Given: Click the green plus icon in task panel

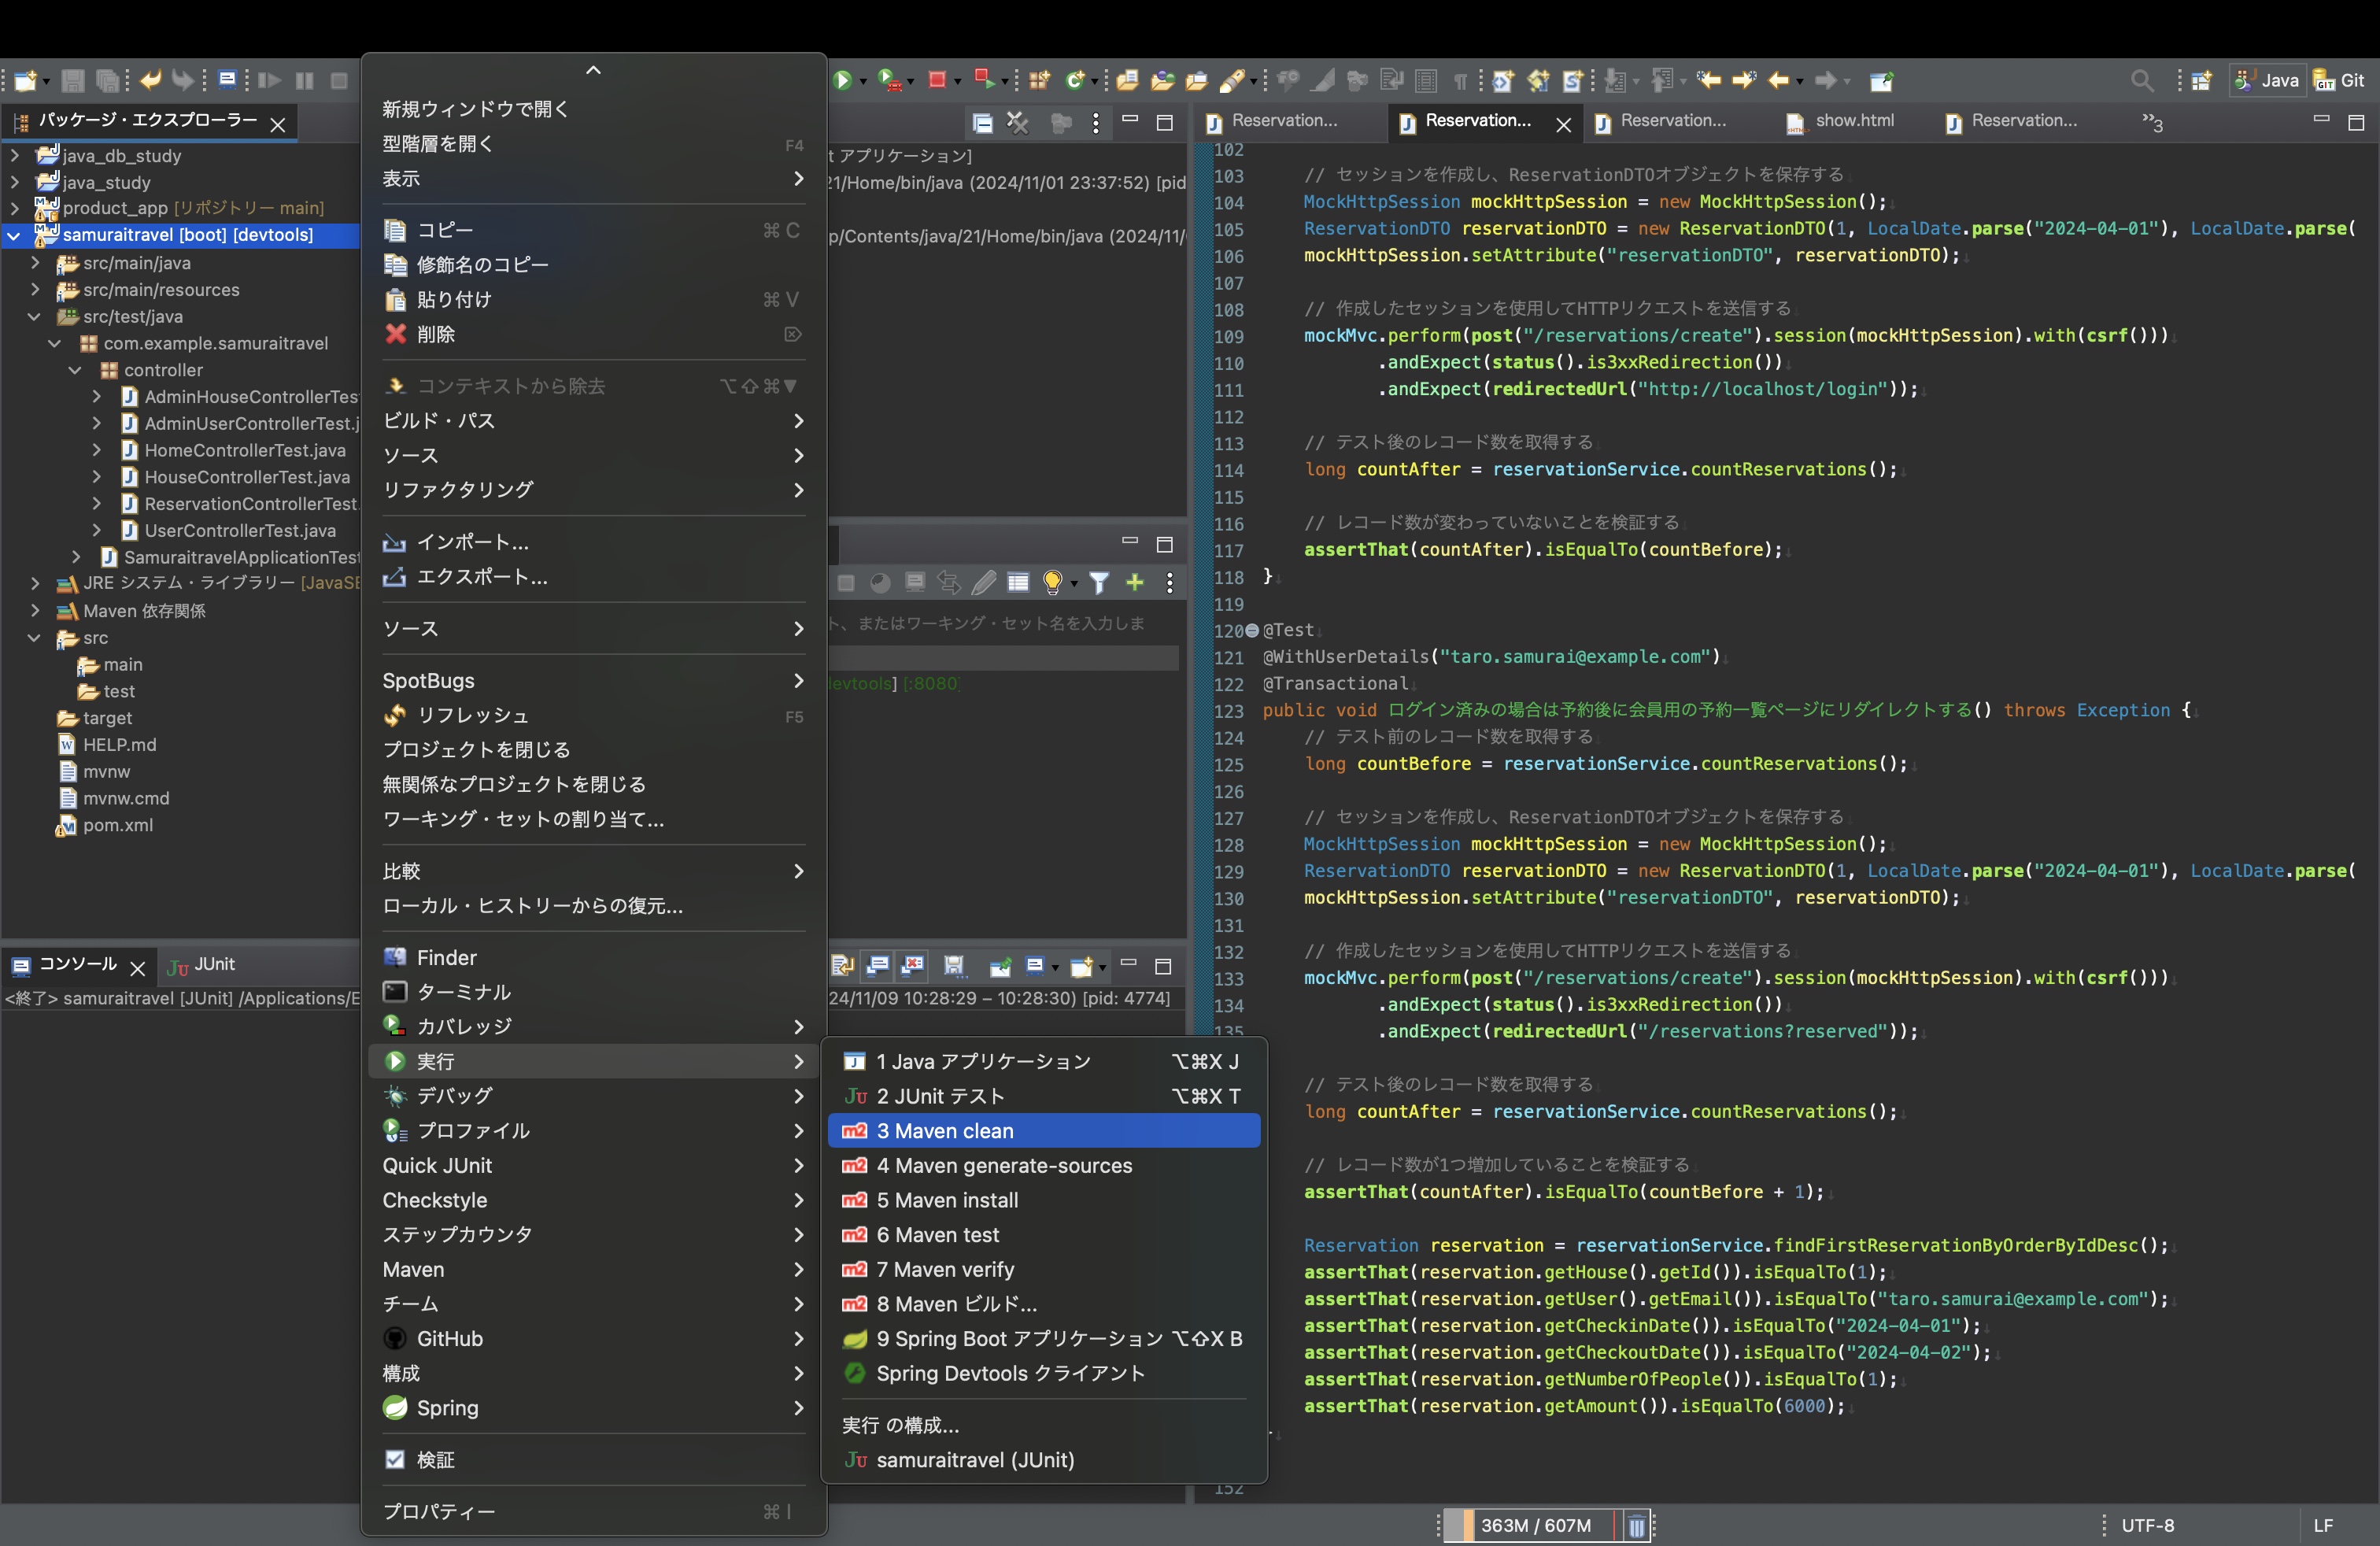Looking at the screenshot, I should click(1134, 582).
